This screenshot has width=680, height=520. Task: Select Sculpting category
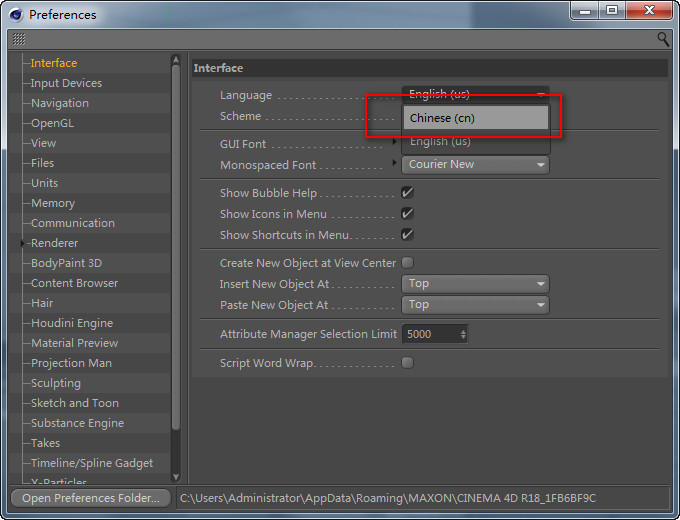click(56, 383)
